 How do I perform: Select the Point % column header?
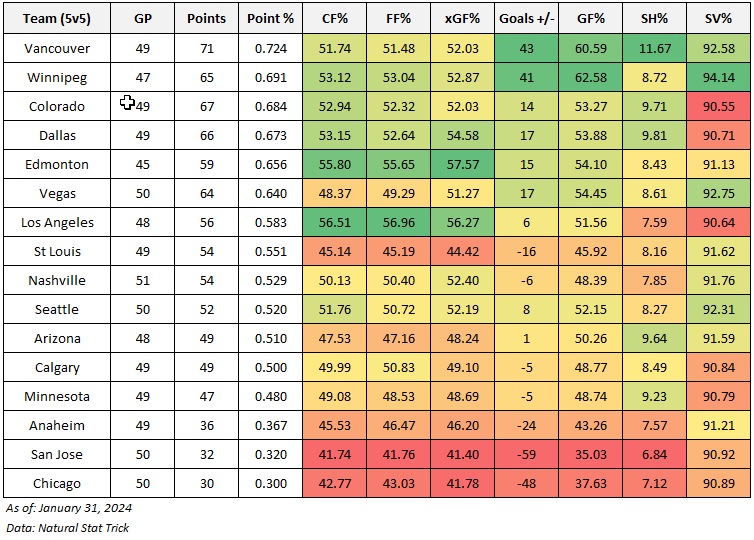(x=270, y=19)
